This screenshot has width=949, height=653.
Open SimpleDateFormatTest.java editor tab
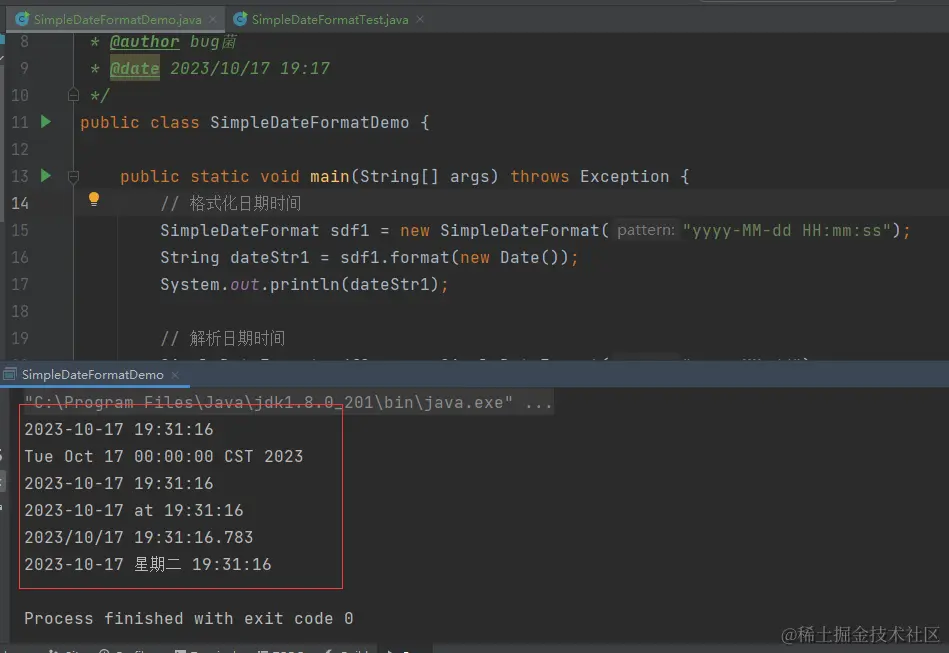[x=330, y=19]
